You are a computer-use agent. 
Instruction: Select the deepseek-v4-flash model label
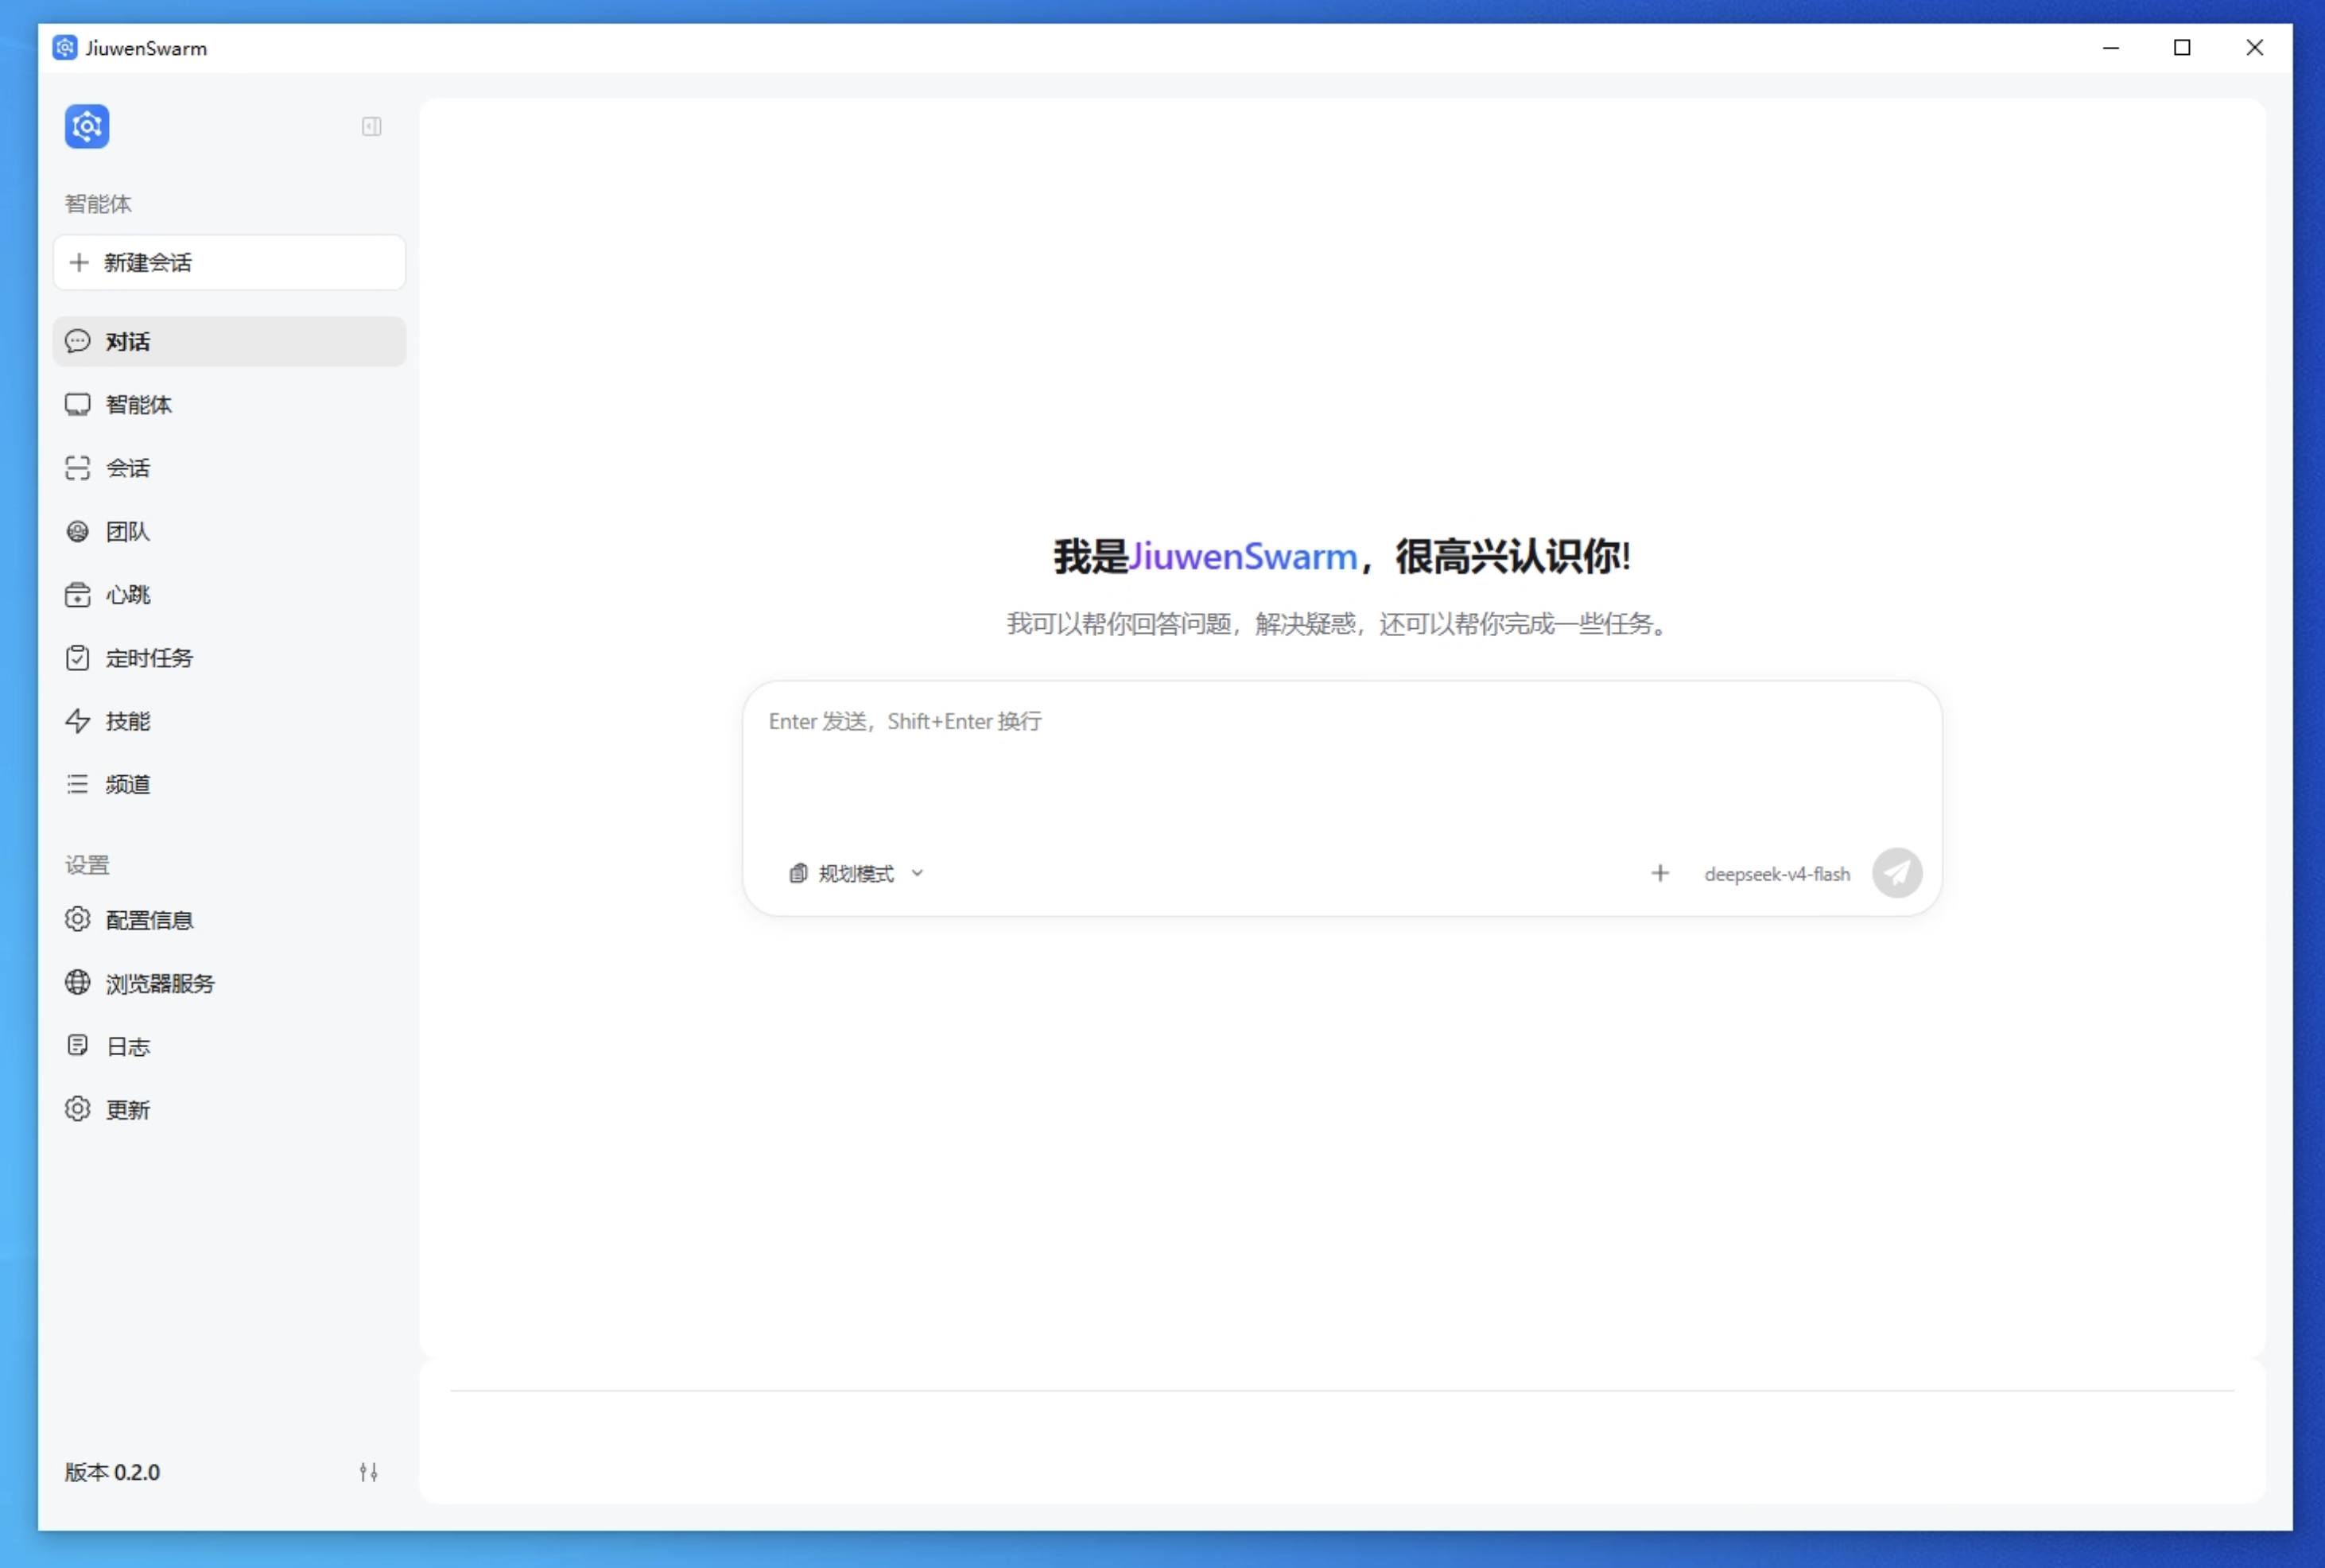(1777, 874)
